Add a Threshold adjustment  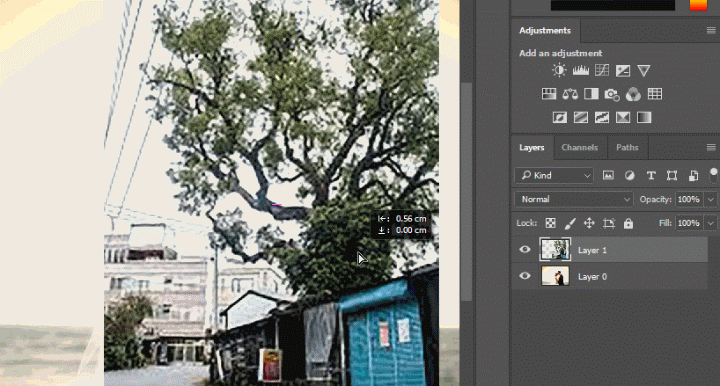[x=602, y=117]
